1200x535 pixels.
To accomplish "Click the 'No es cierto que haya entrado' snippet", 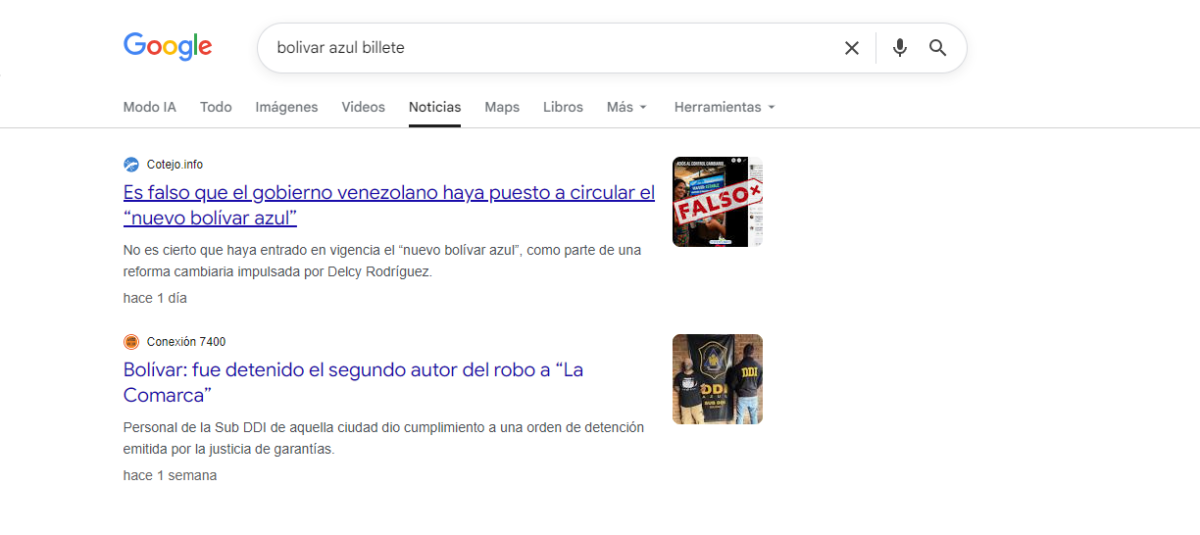I will [x=382, y=261].
